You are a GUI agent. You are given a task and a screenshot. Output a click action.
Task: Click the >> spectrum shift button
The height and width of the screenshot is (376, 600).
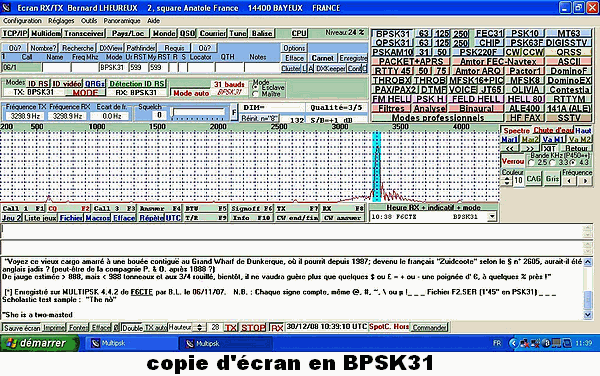pos(530,148)
